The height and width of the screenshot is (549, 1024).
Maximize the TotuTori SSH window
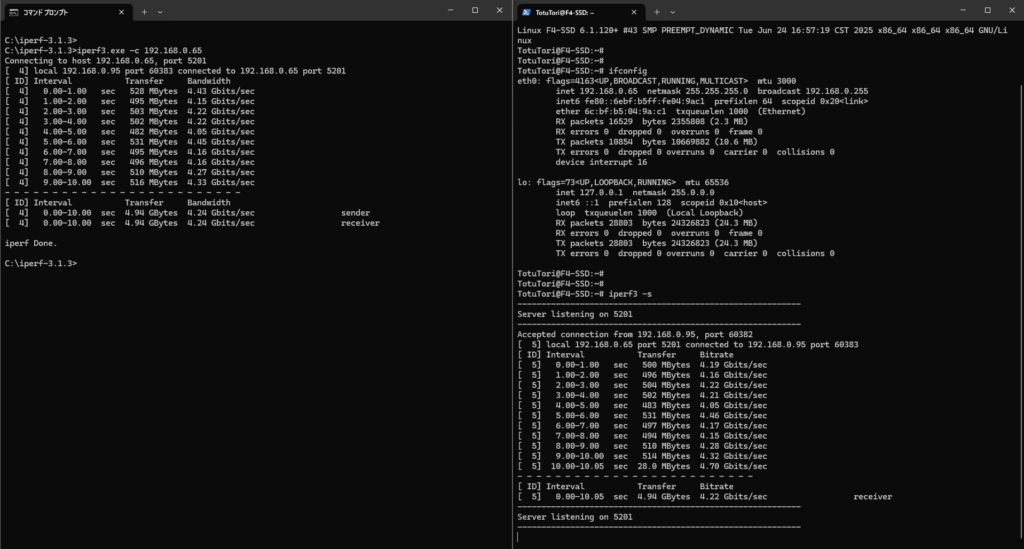click(987, 10)
